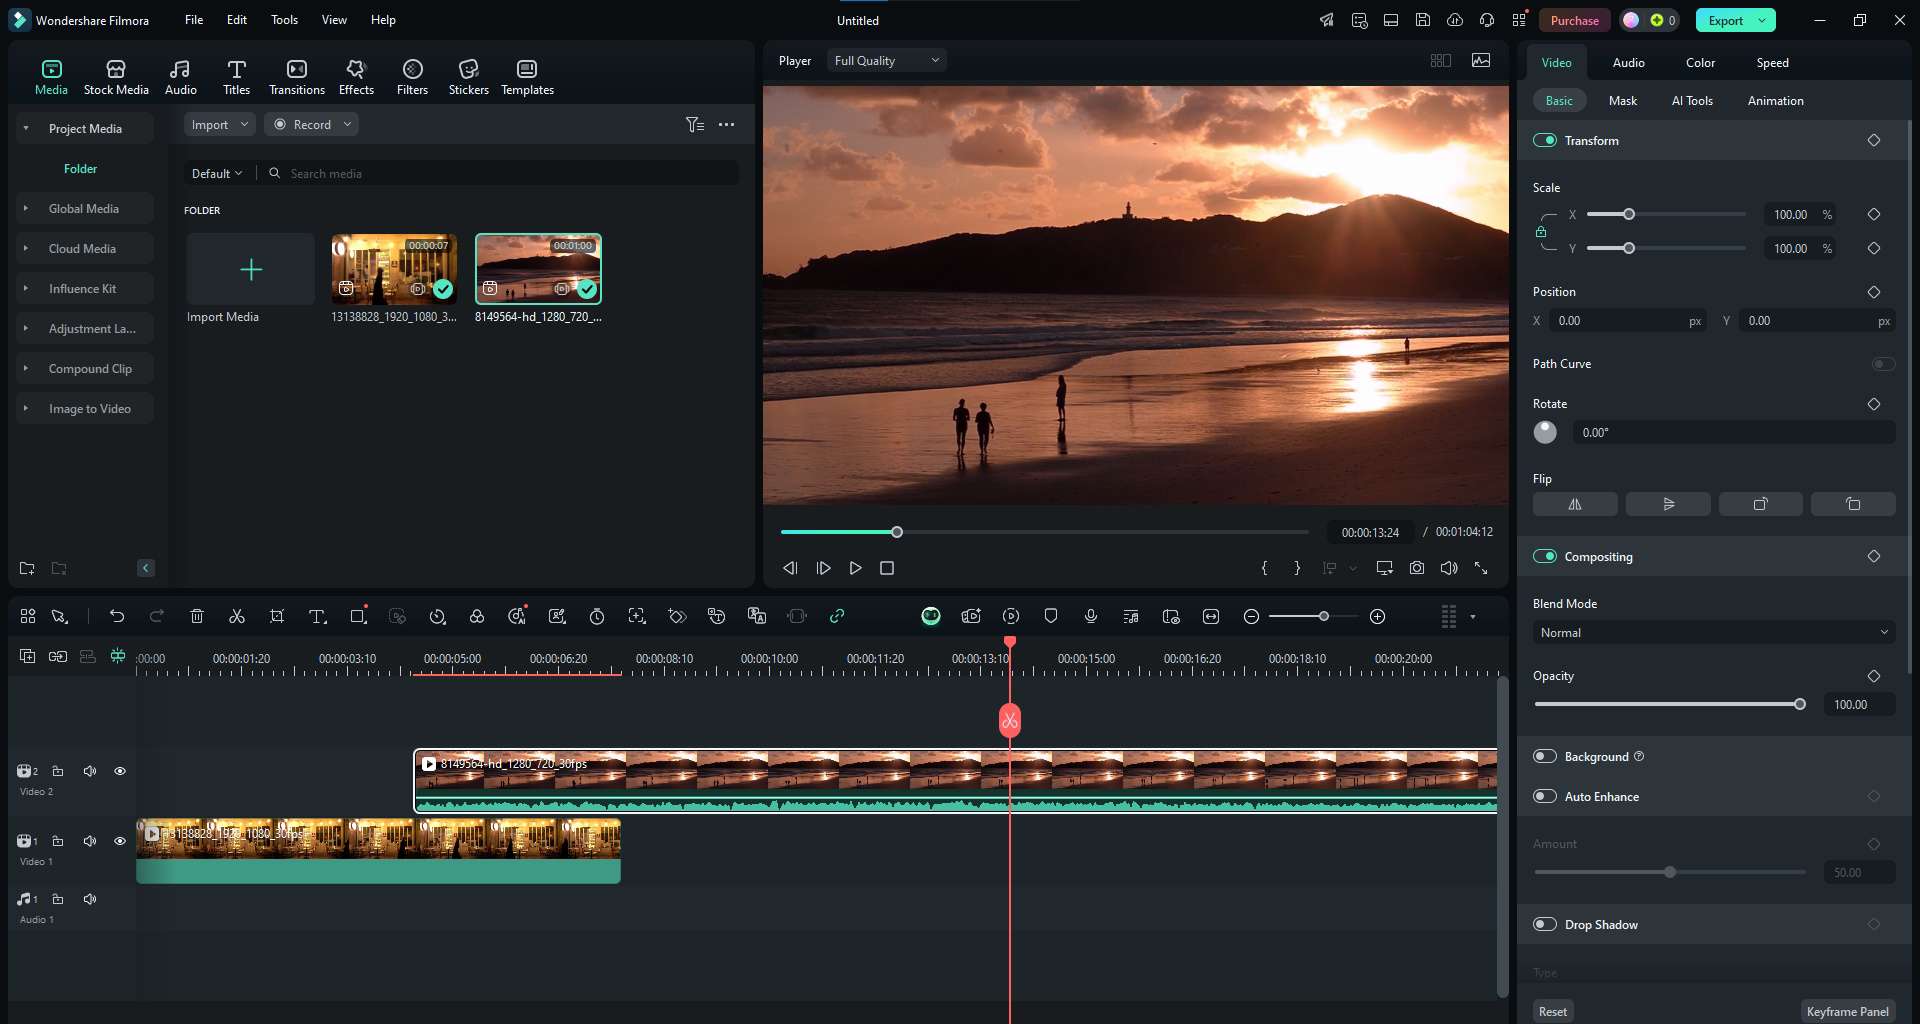Click the filter/sort icon in media panel
1920x1024 pixels.
pos(695,124)
